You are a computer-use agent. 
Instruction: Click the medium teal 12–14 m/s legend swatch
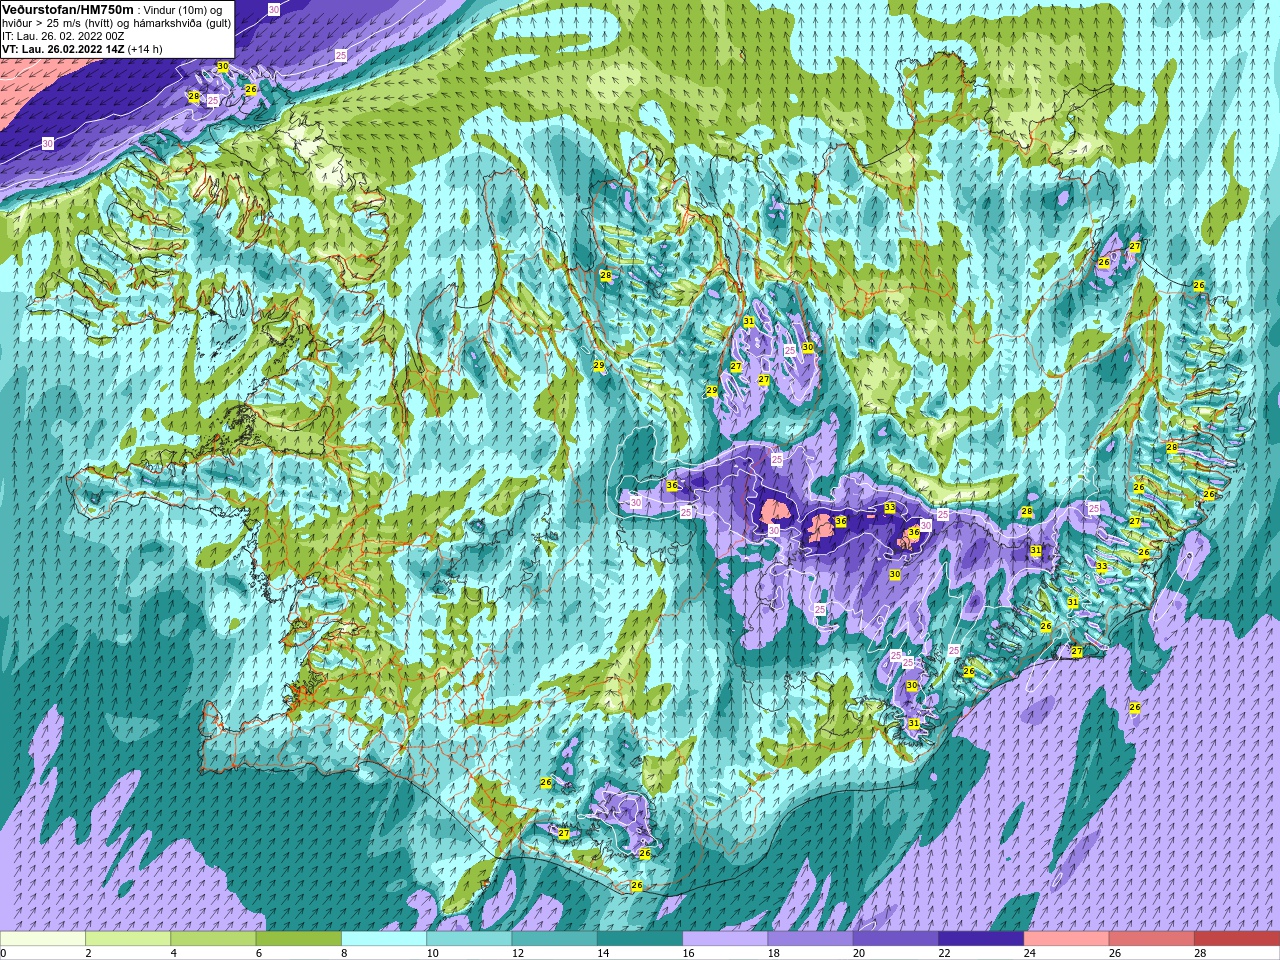[x=555, y=939]
